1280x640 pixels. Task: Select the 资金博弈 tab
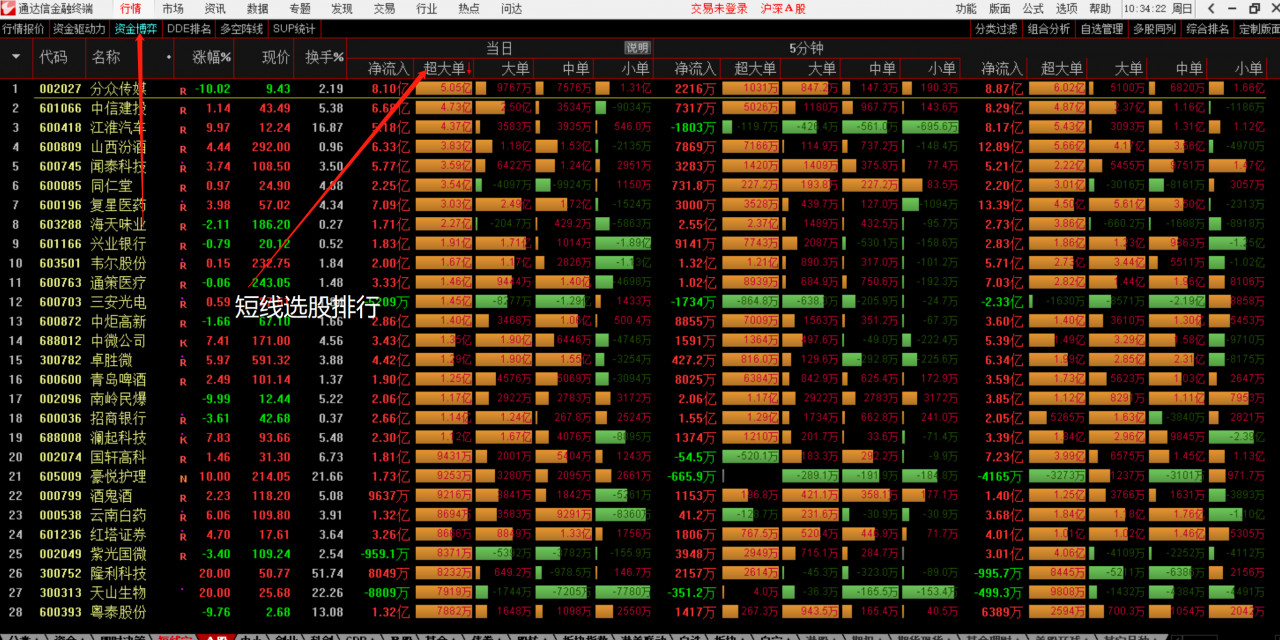click(x=136, y=29)
